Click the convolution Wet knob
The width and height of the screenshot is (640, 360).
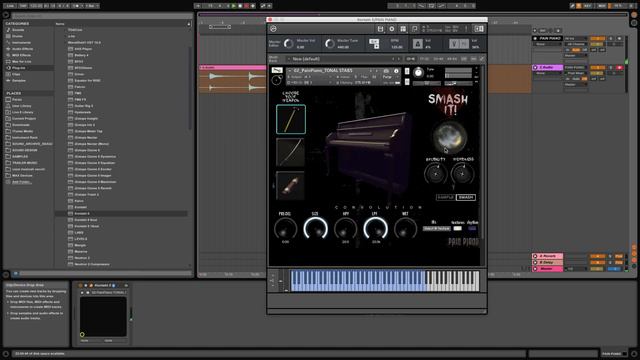(405, 229)
